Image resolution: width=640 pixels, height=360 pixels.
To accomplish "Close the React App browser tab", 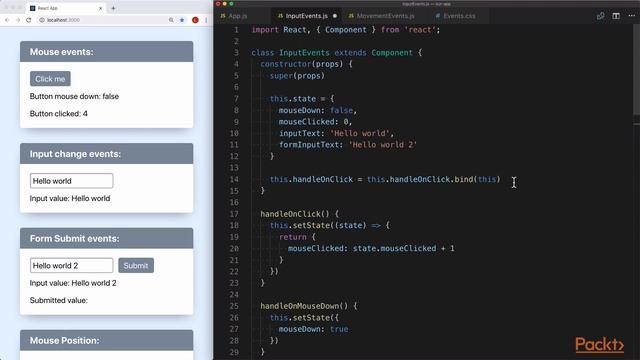I will pos(101,8).
